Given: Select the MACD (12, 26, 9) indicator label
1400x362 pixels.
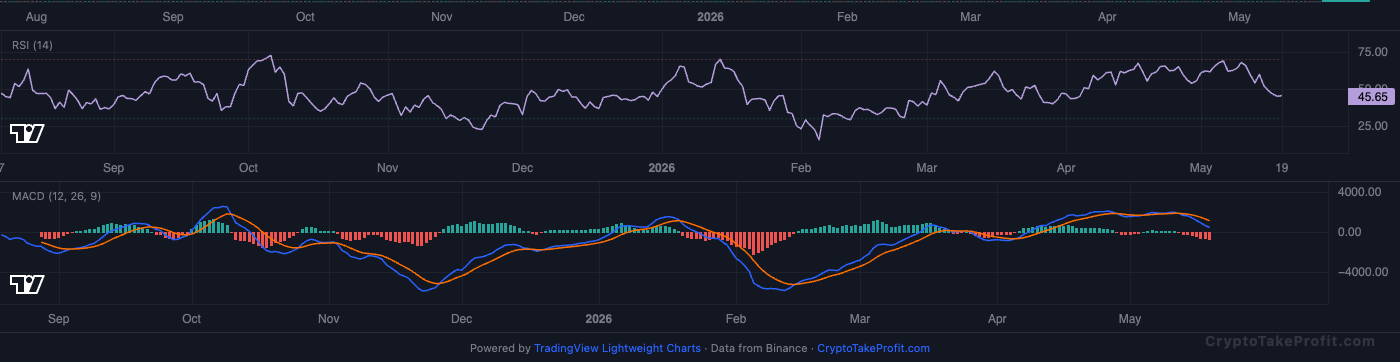Looking at the screenshot, I should (55, 197).
